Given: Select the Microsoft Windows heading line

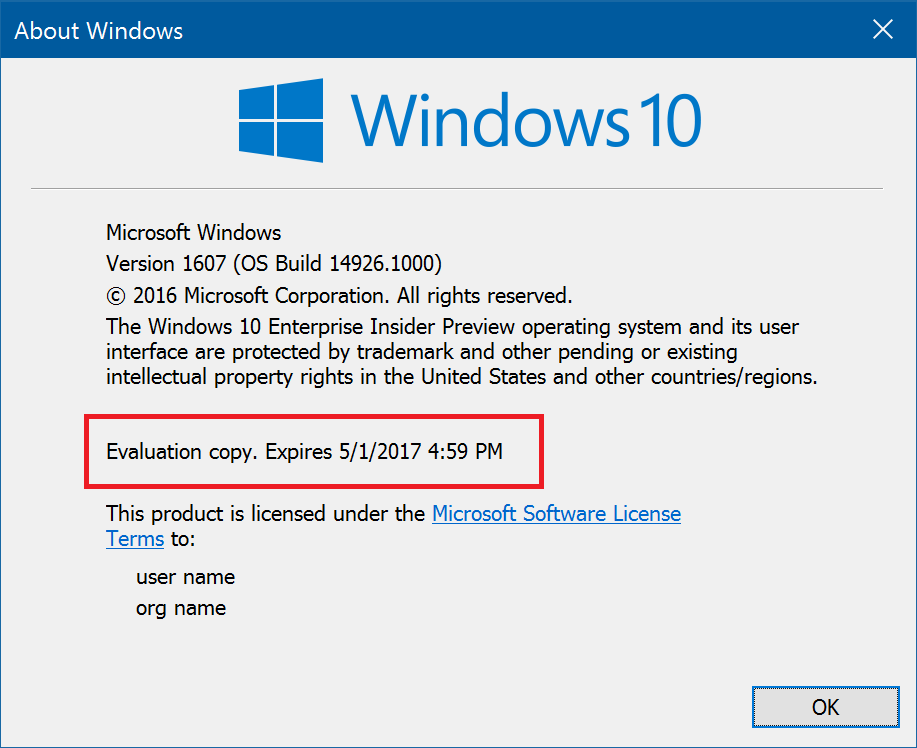Looking at the screenshot, I should 193,232.
